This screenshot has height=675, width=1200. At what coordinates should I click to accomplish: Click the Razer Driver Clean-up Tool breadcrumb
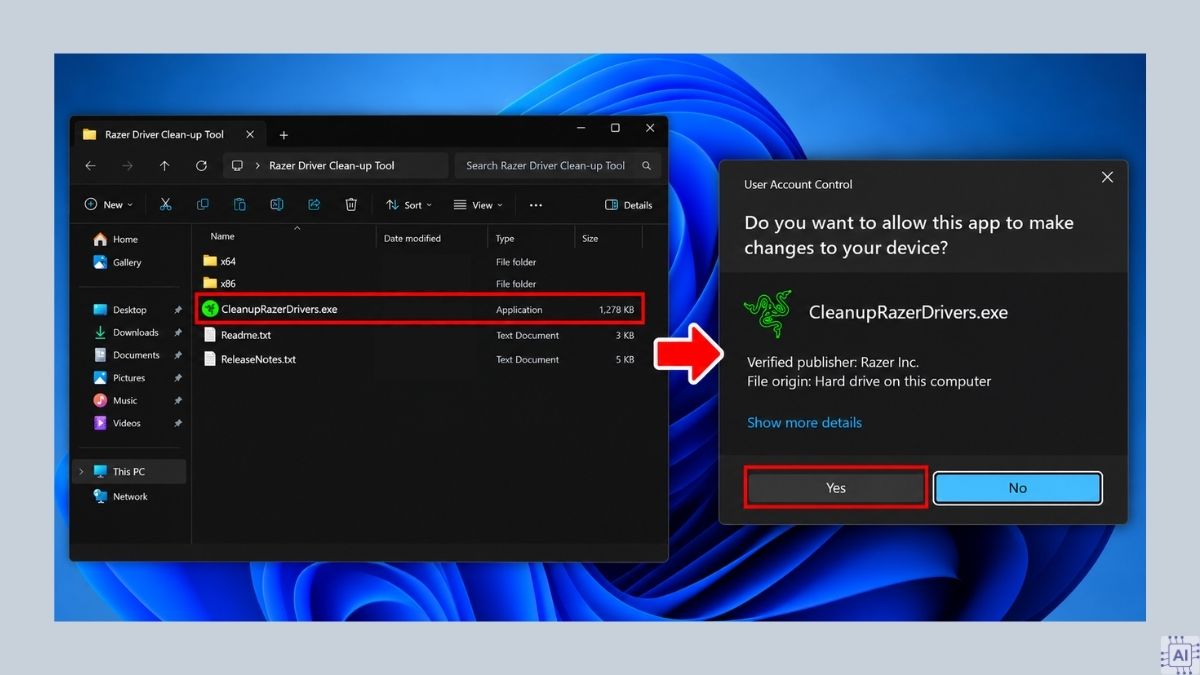[332, 166]
